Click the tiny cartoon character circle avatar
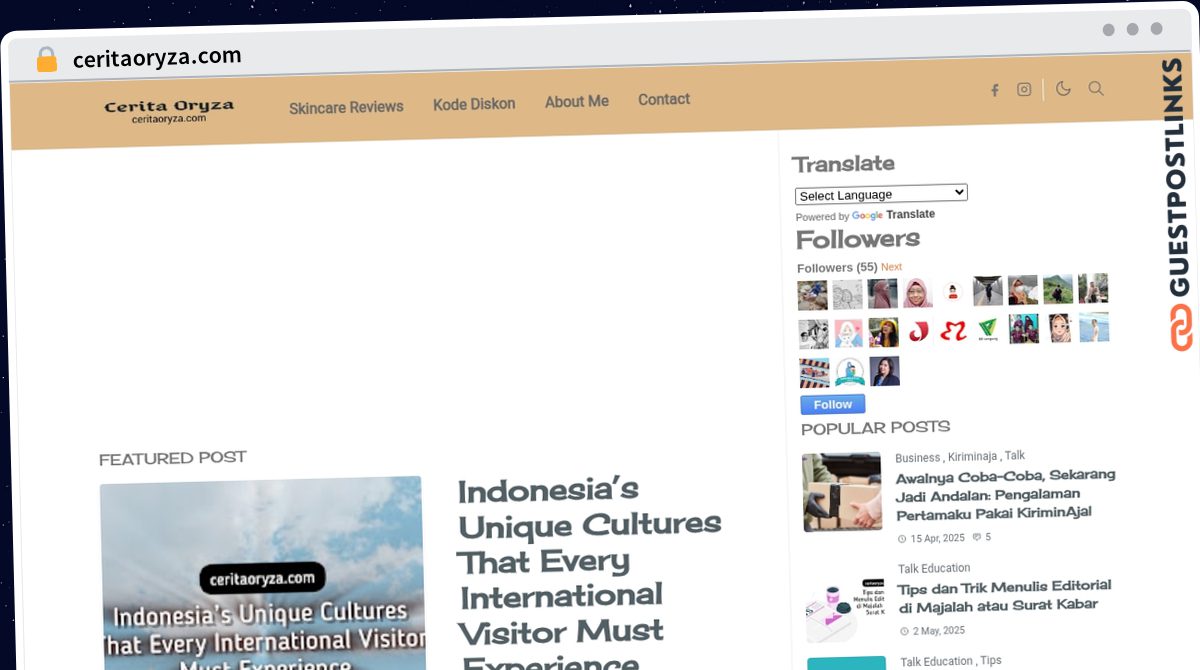The image size is (1200, 670). point(953,292)
